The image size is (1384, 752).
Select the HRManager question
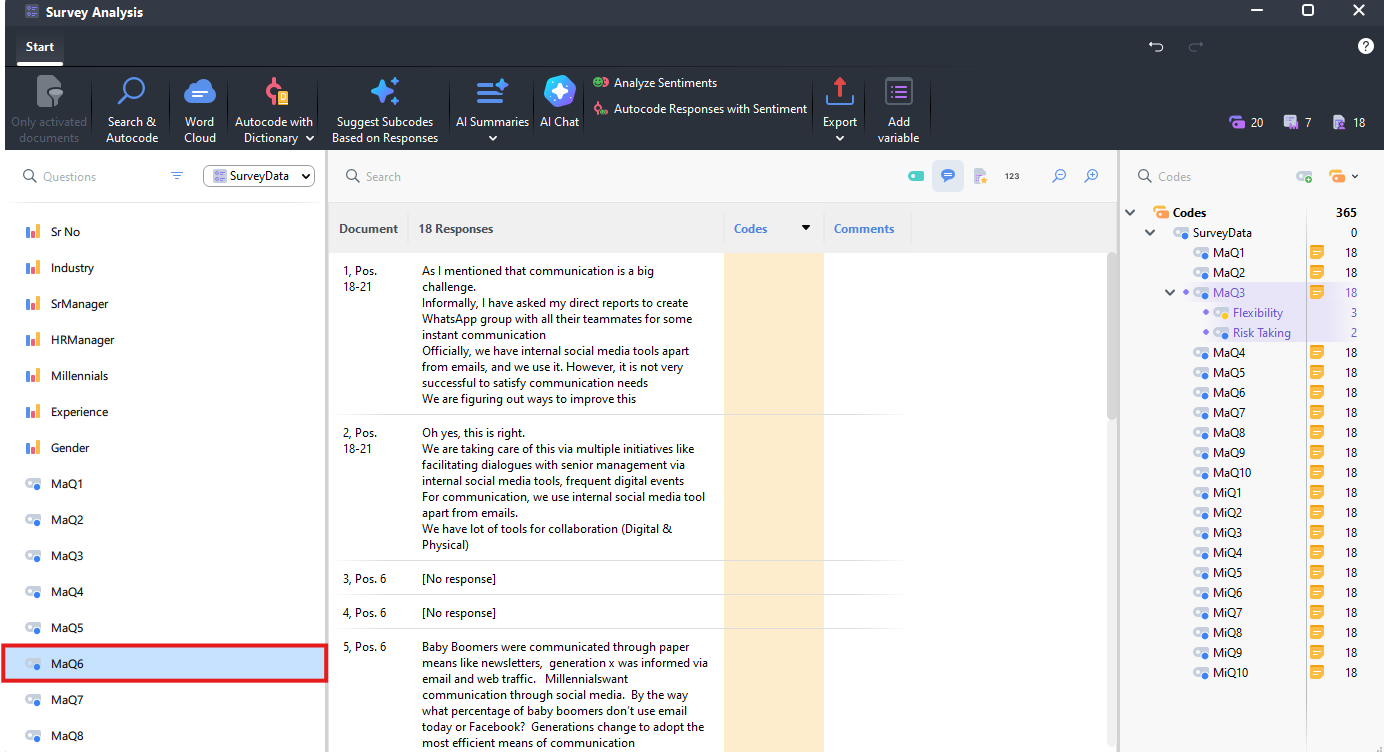(x=163, y=340)
